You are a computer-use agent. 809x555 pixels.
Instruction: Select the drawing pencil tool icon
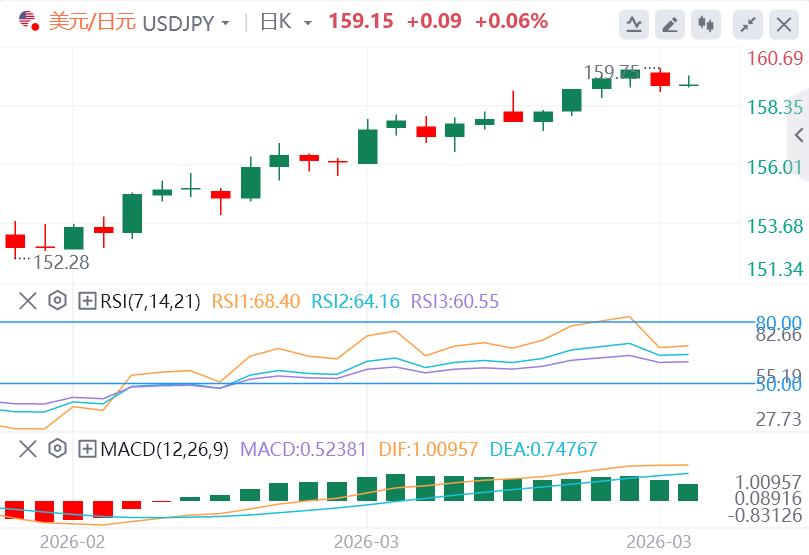coord(670,24)
